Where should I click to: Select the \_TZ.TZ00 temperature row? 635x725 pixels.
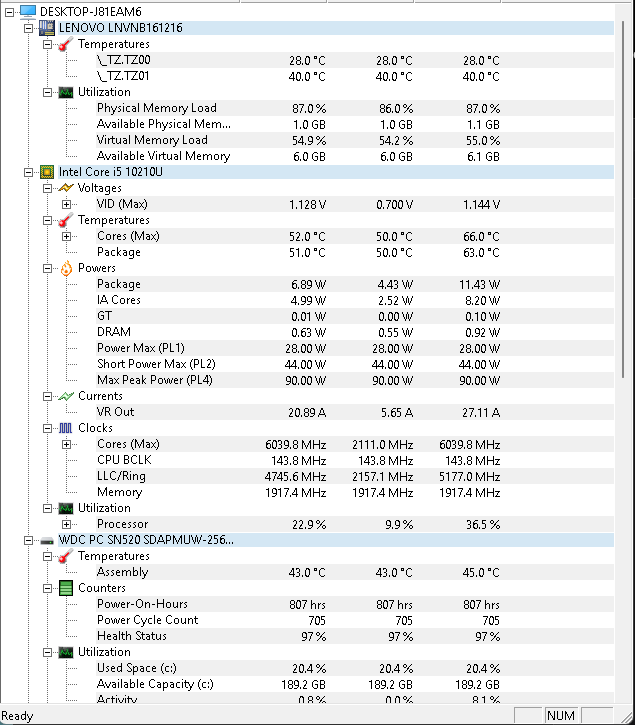tap(354, 60)
